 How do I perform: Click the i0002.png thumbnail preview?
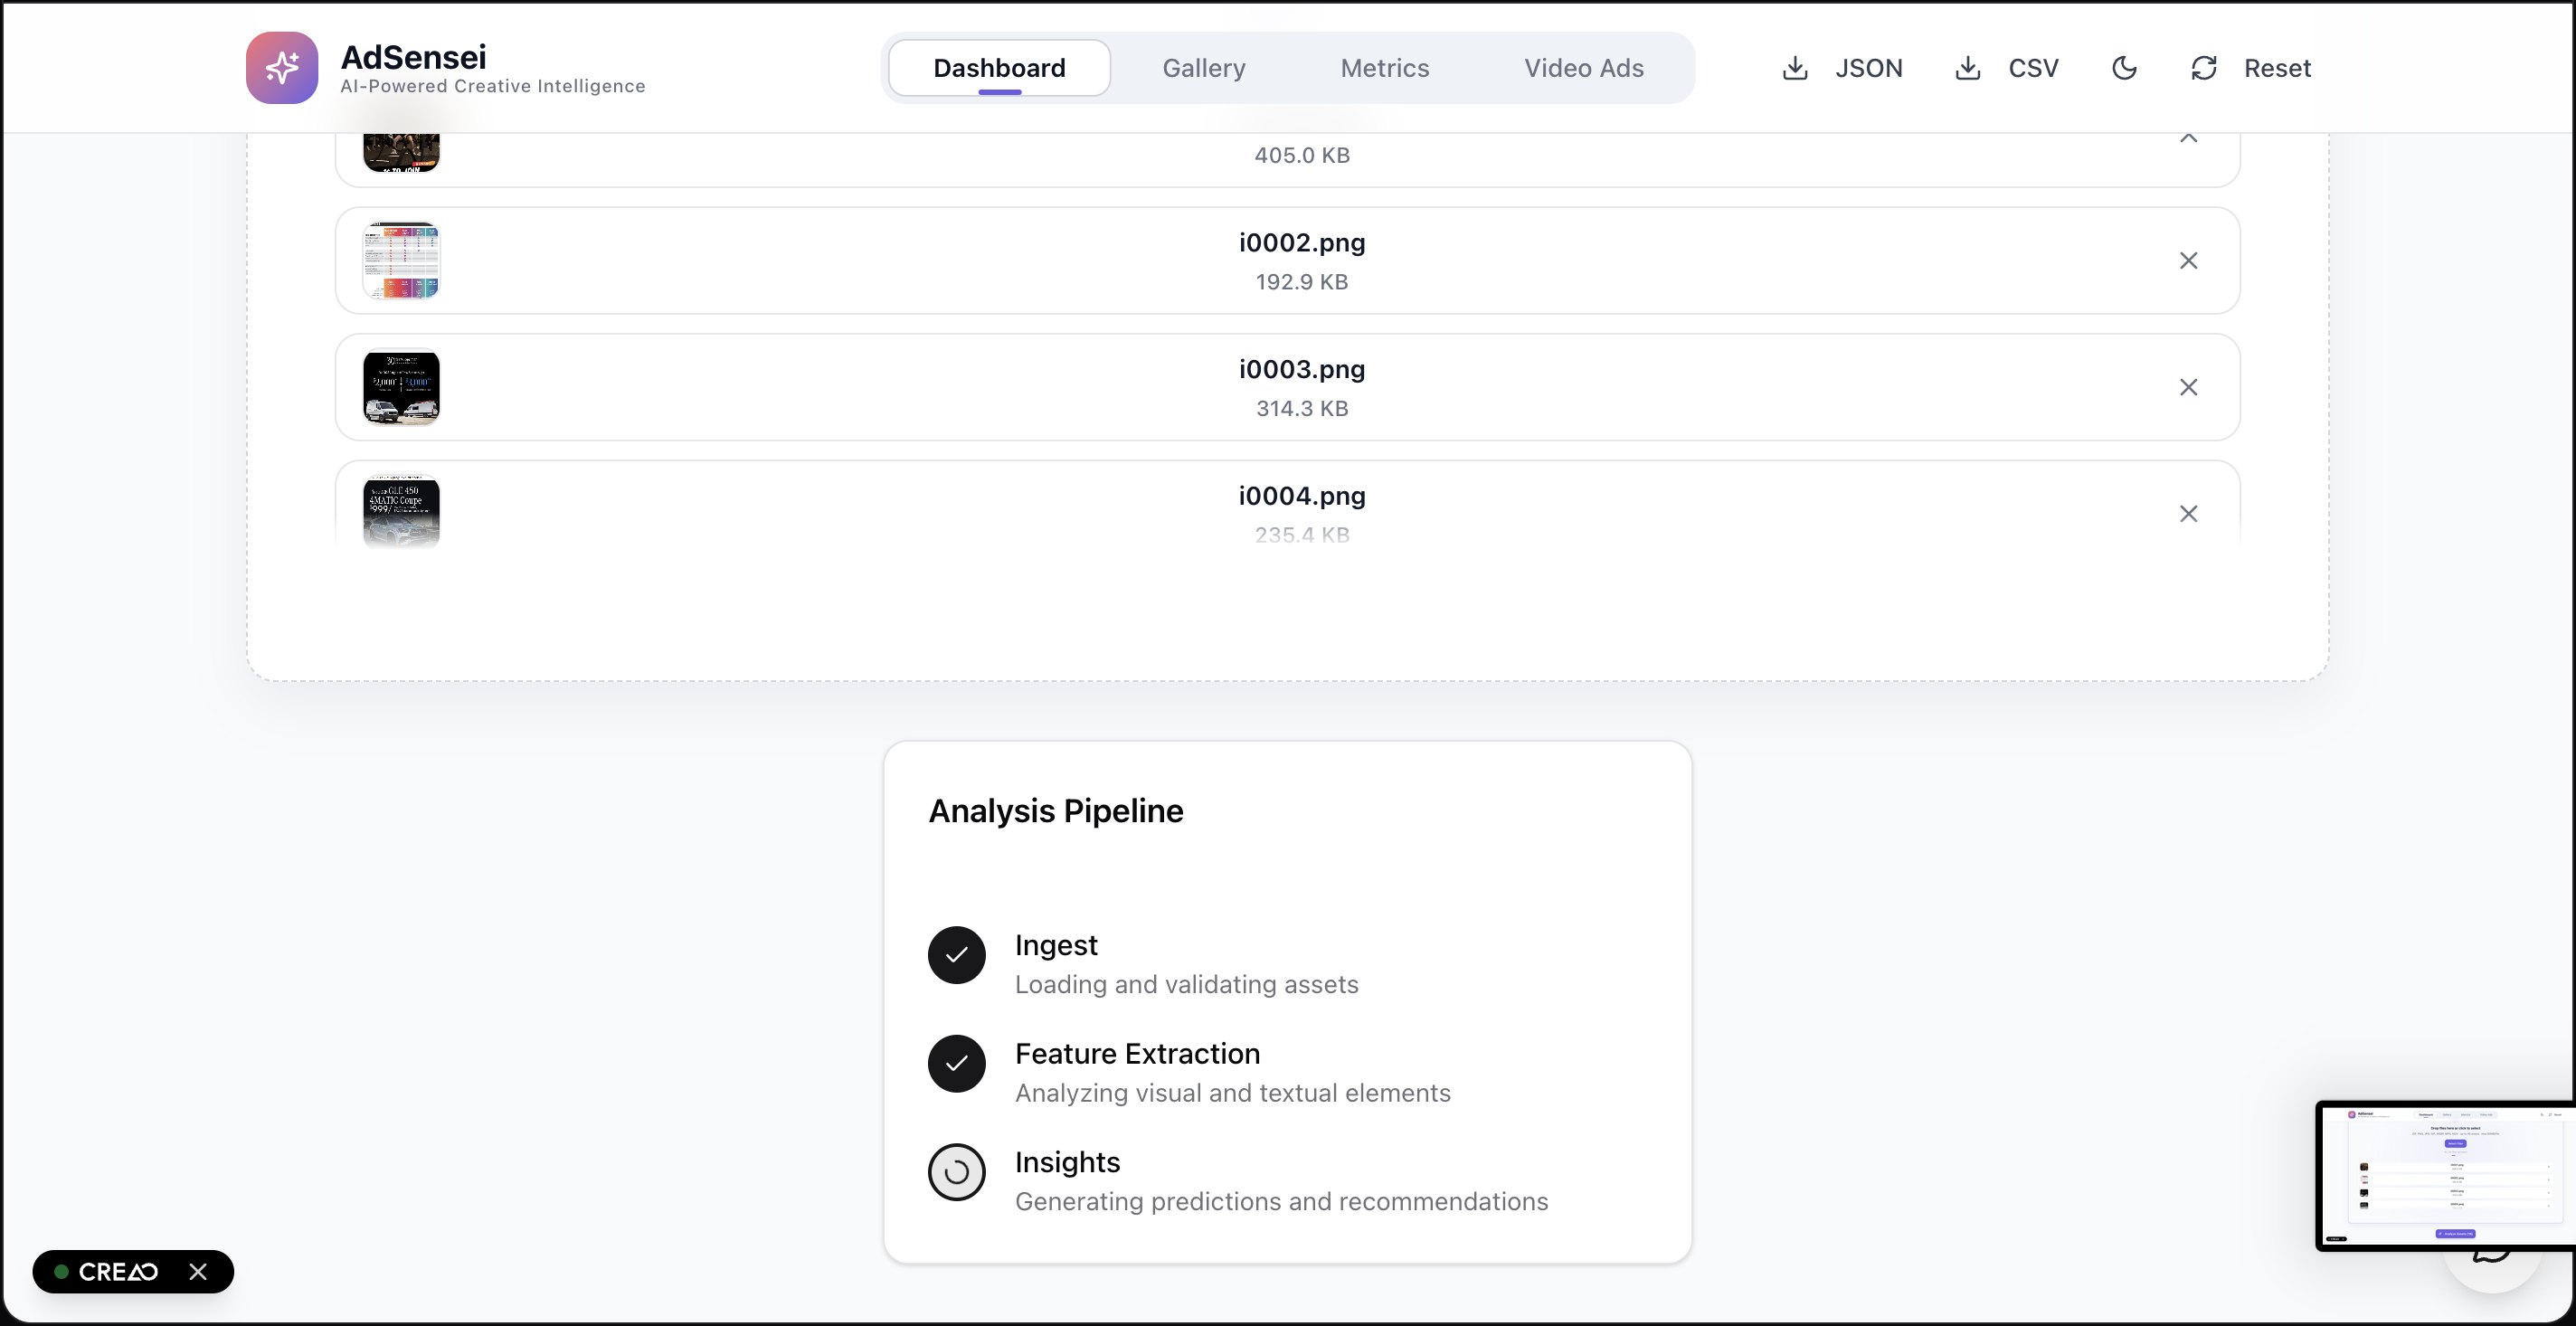(x=401, y=261)
